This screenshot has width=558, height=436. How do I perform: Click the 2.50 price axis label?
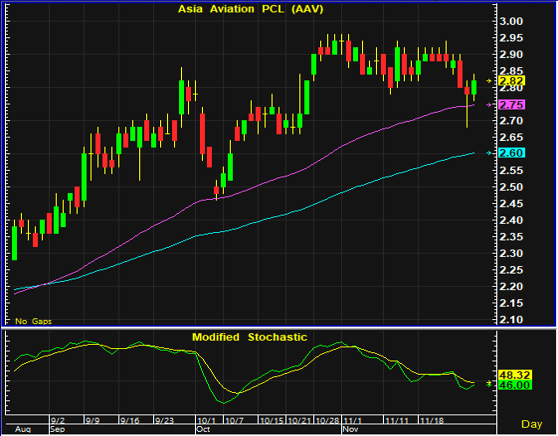(511, 187)
